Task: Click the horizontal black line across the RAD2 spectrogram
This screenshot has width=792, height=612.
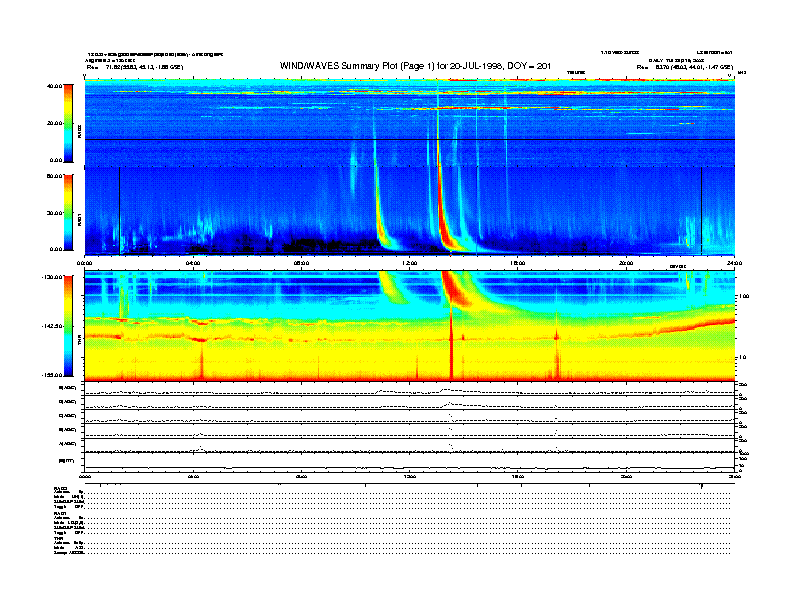Action: click(x=410, y=139)
